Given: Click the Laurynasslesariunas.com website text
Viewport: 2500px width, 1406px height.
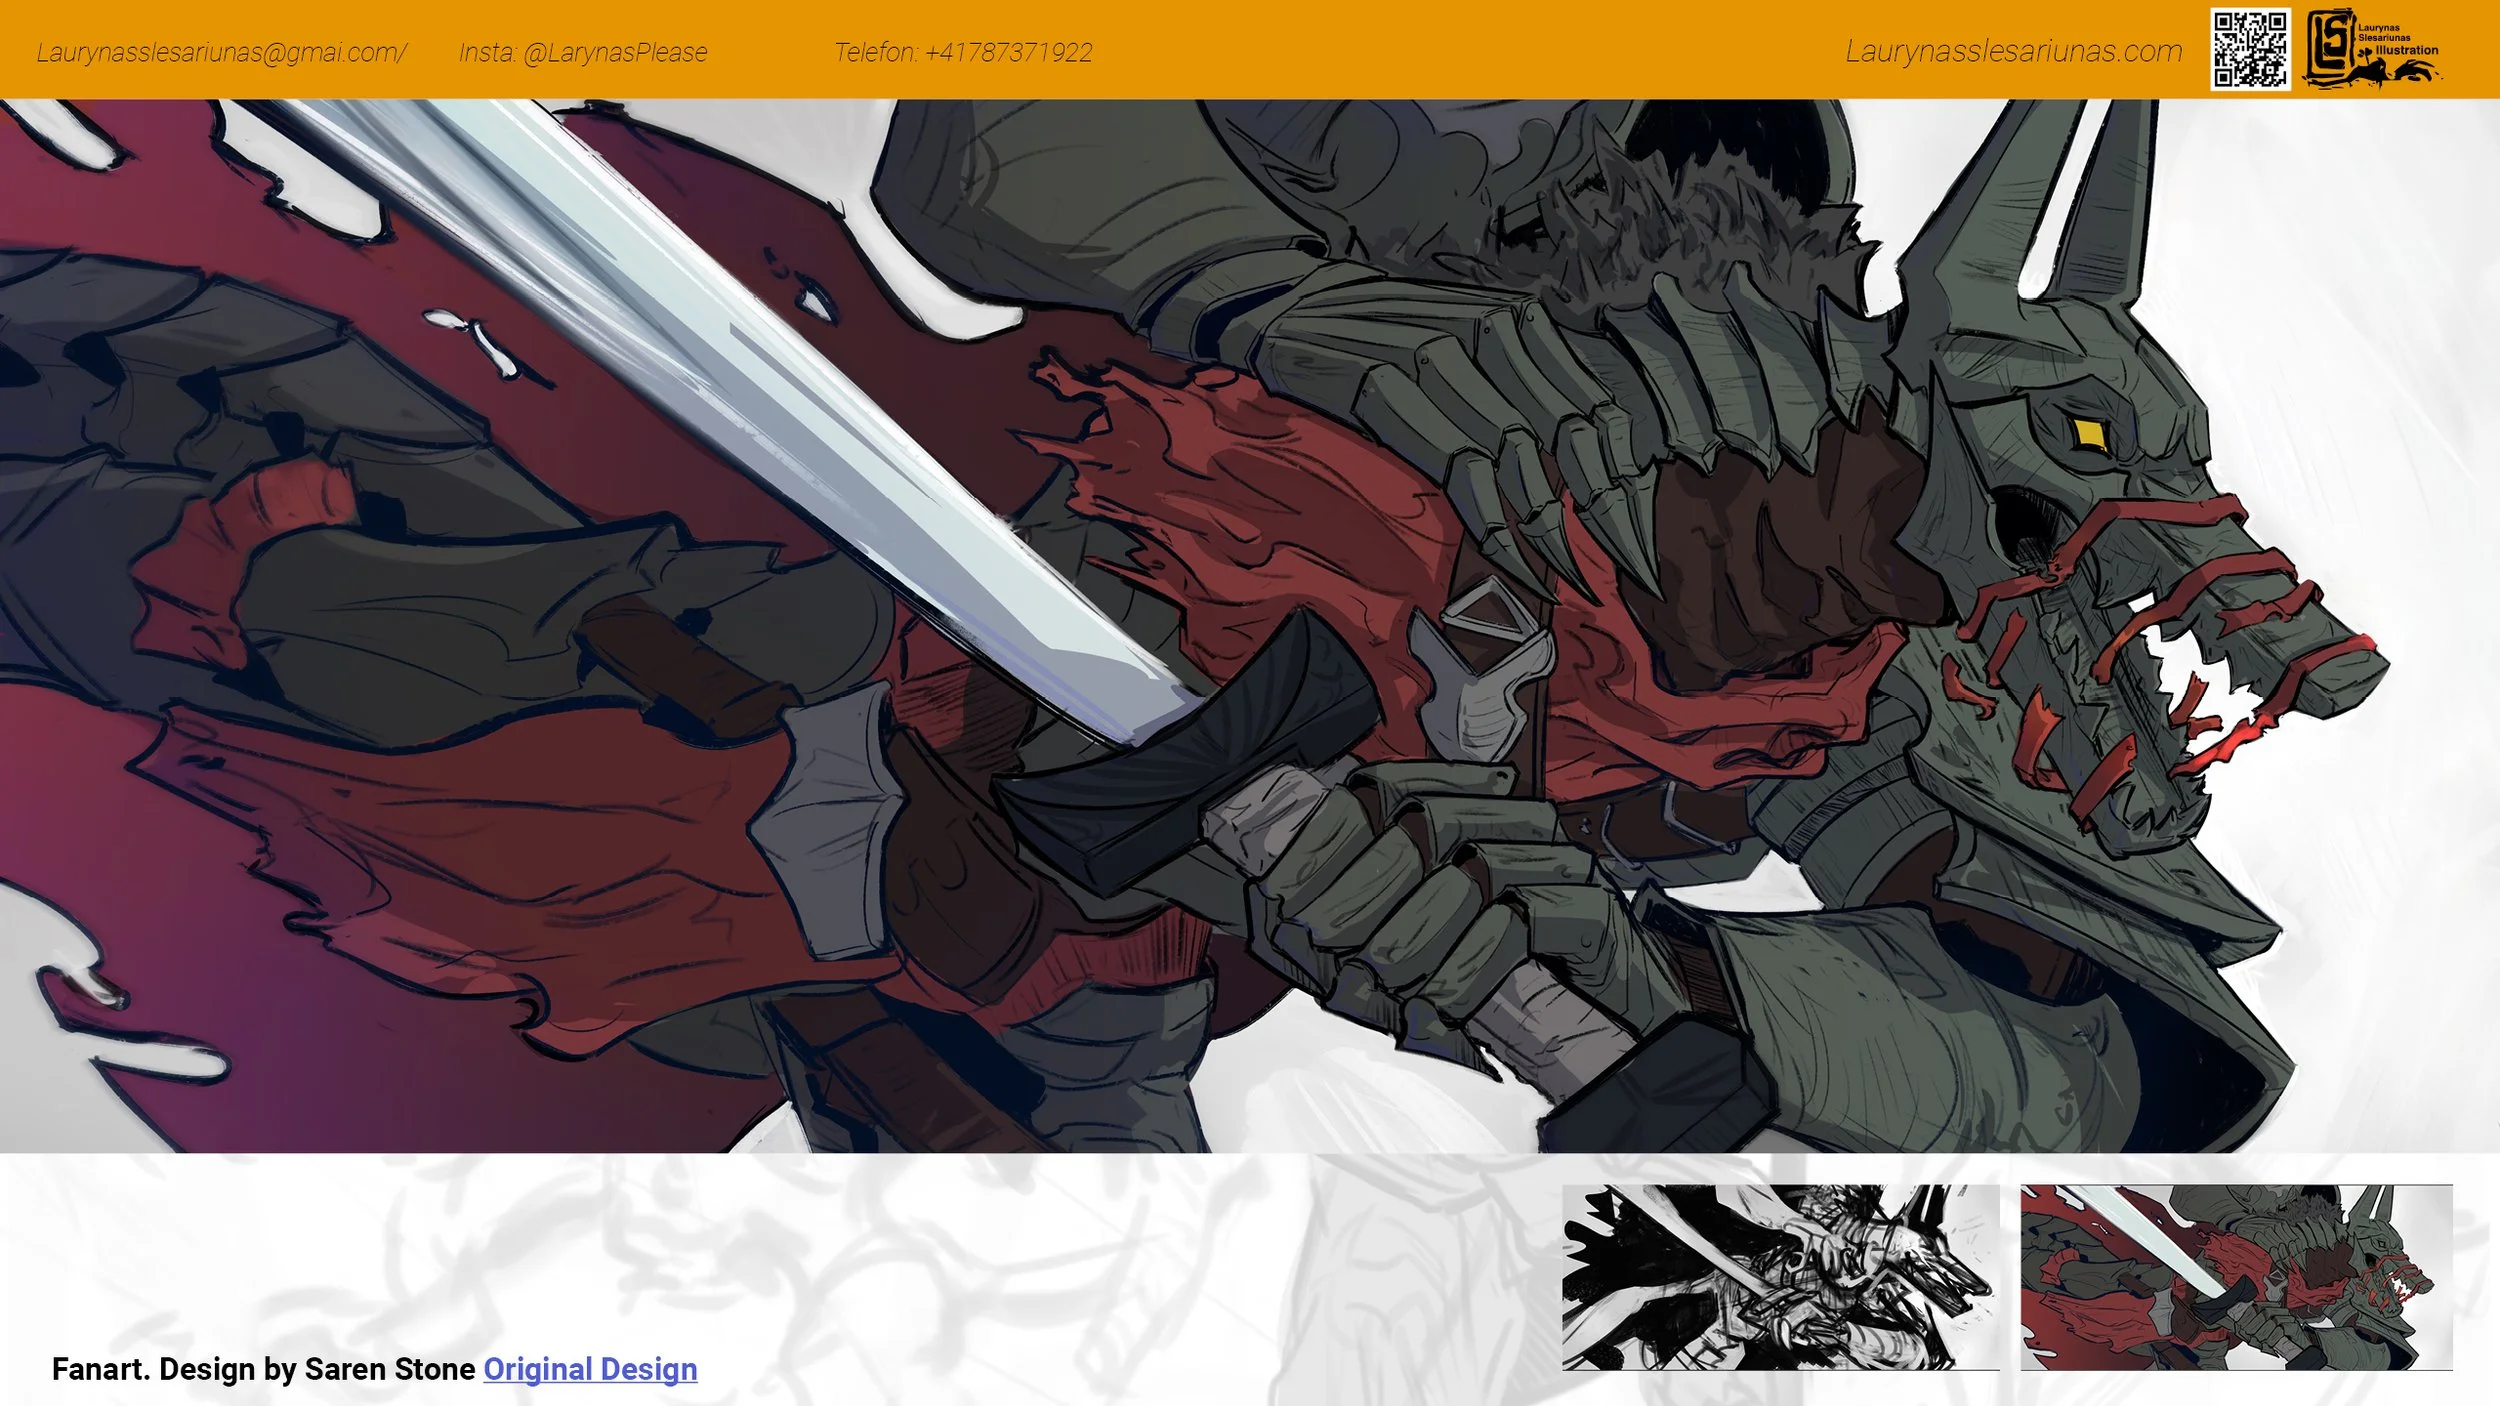Looking at the screenshot, I should click(x=2013, y=52).
